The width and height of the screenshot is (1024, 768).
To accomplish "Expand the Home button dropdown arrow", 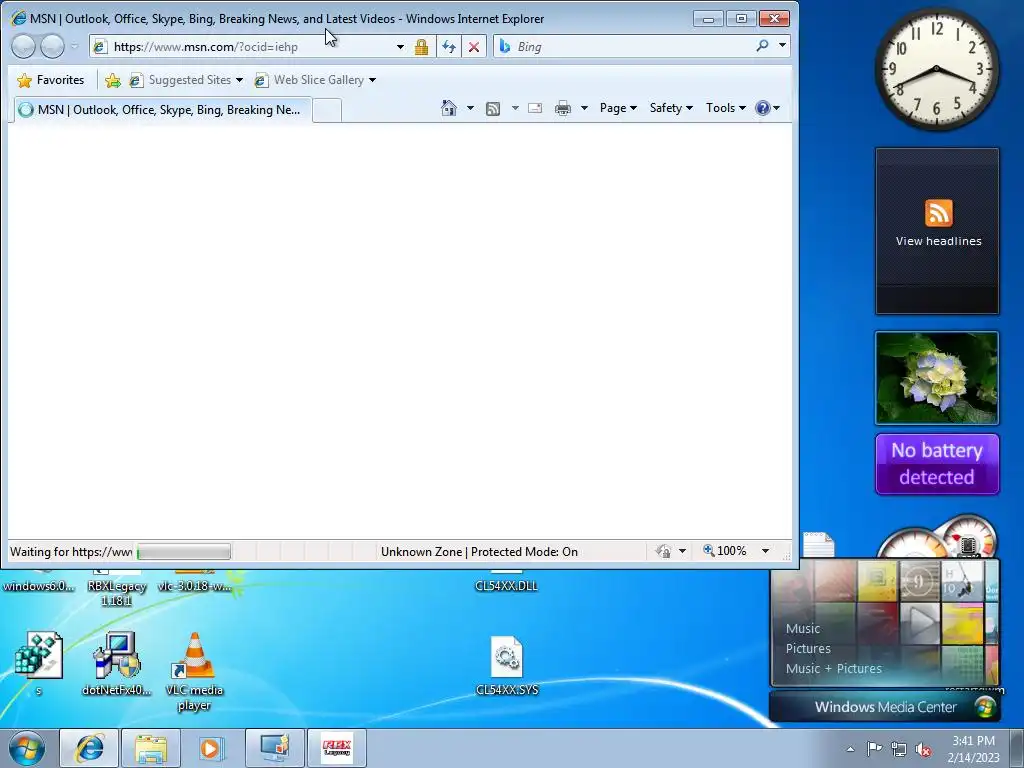I will pyautogui.click(x=470, y=108).
